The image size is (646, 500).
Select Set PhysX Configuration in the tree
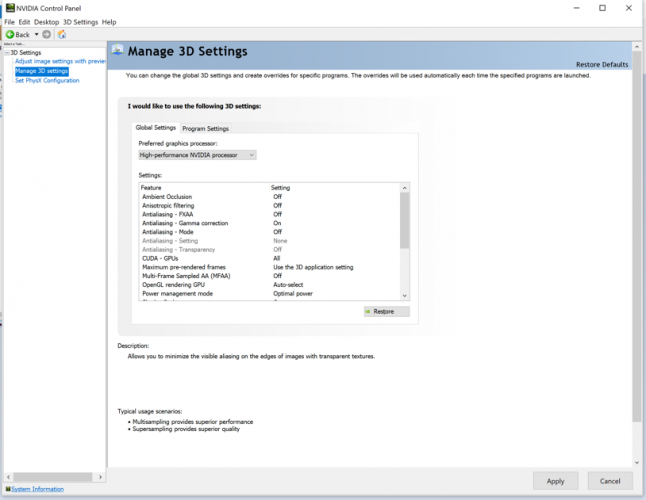(x=47, y=80)
